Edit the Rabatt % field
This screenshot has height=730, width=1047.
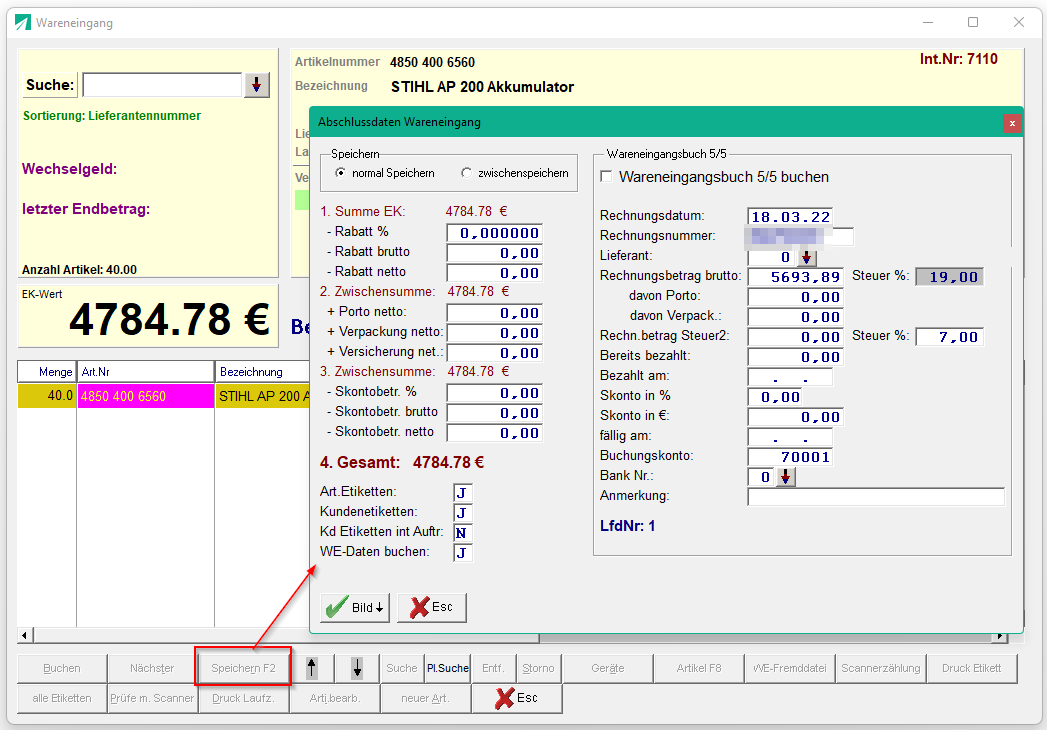tap(494, 233)
